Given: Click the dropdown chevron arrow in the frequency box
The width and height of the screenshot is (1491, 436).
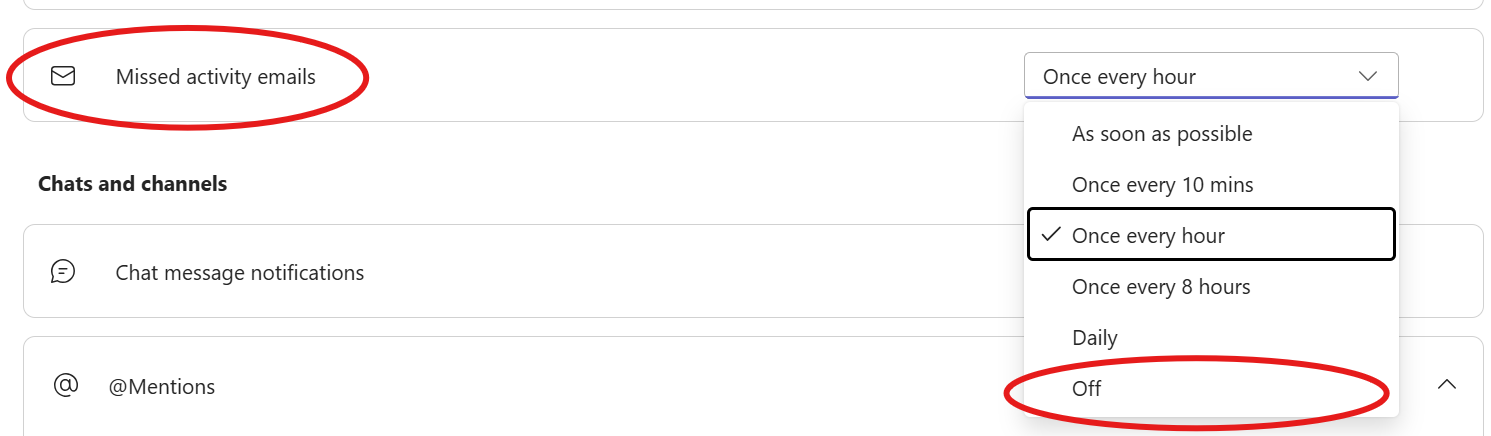Looking at the screenshot, I should pyautogui.click(x=1367, y=76).
